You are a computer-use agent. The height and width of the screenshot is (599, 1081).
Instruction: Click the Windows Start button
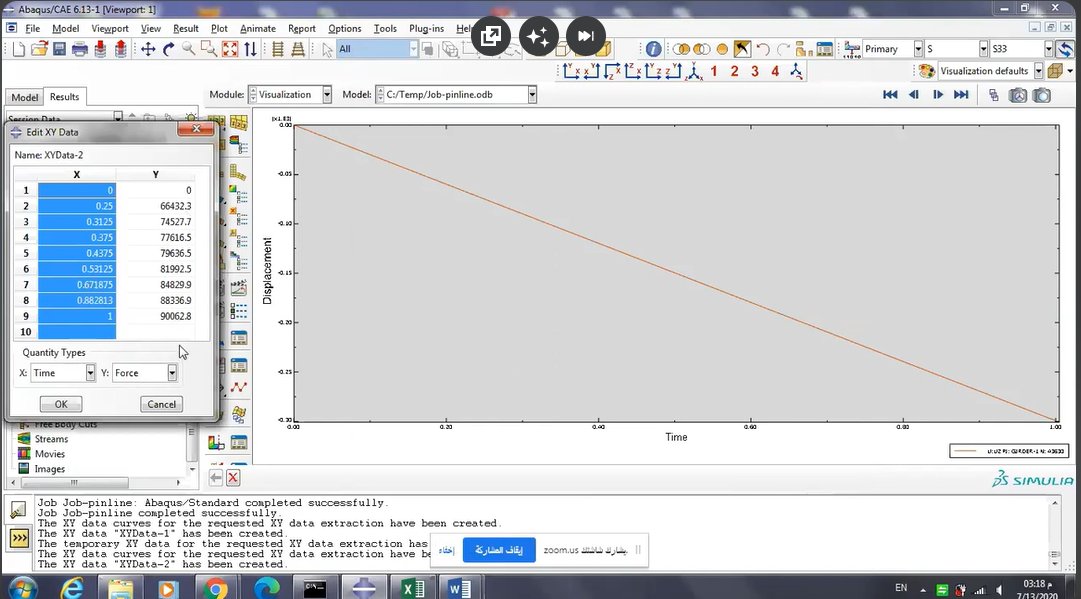click(x=23, y=588)
